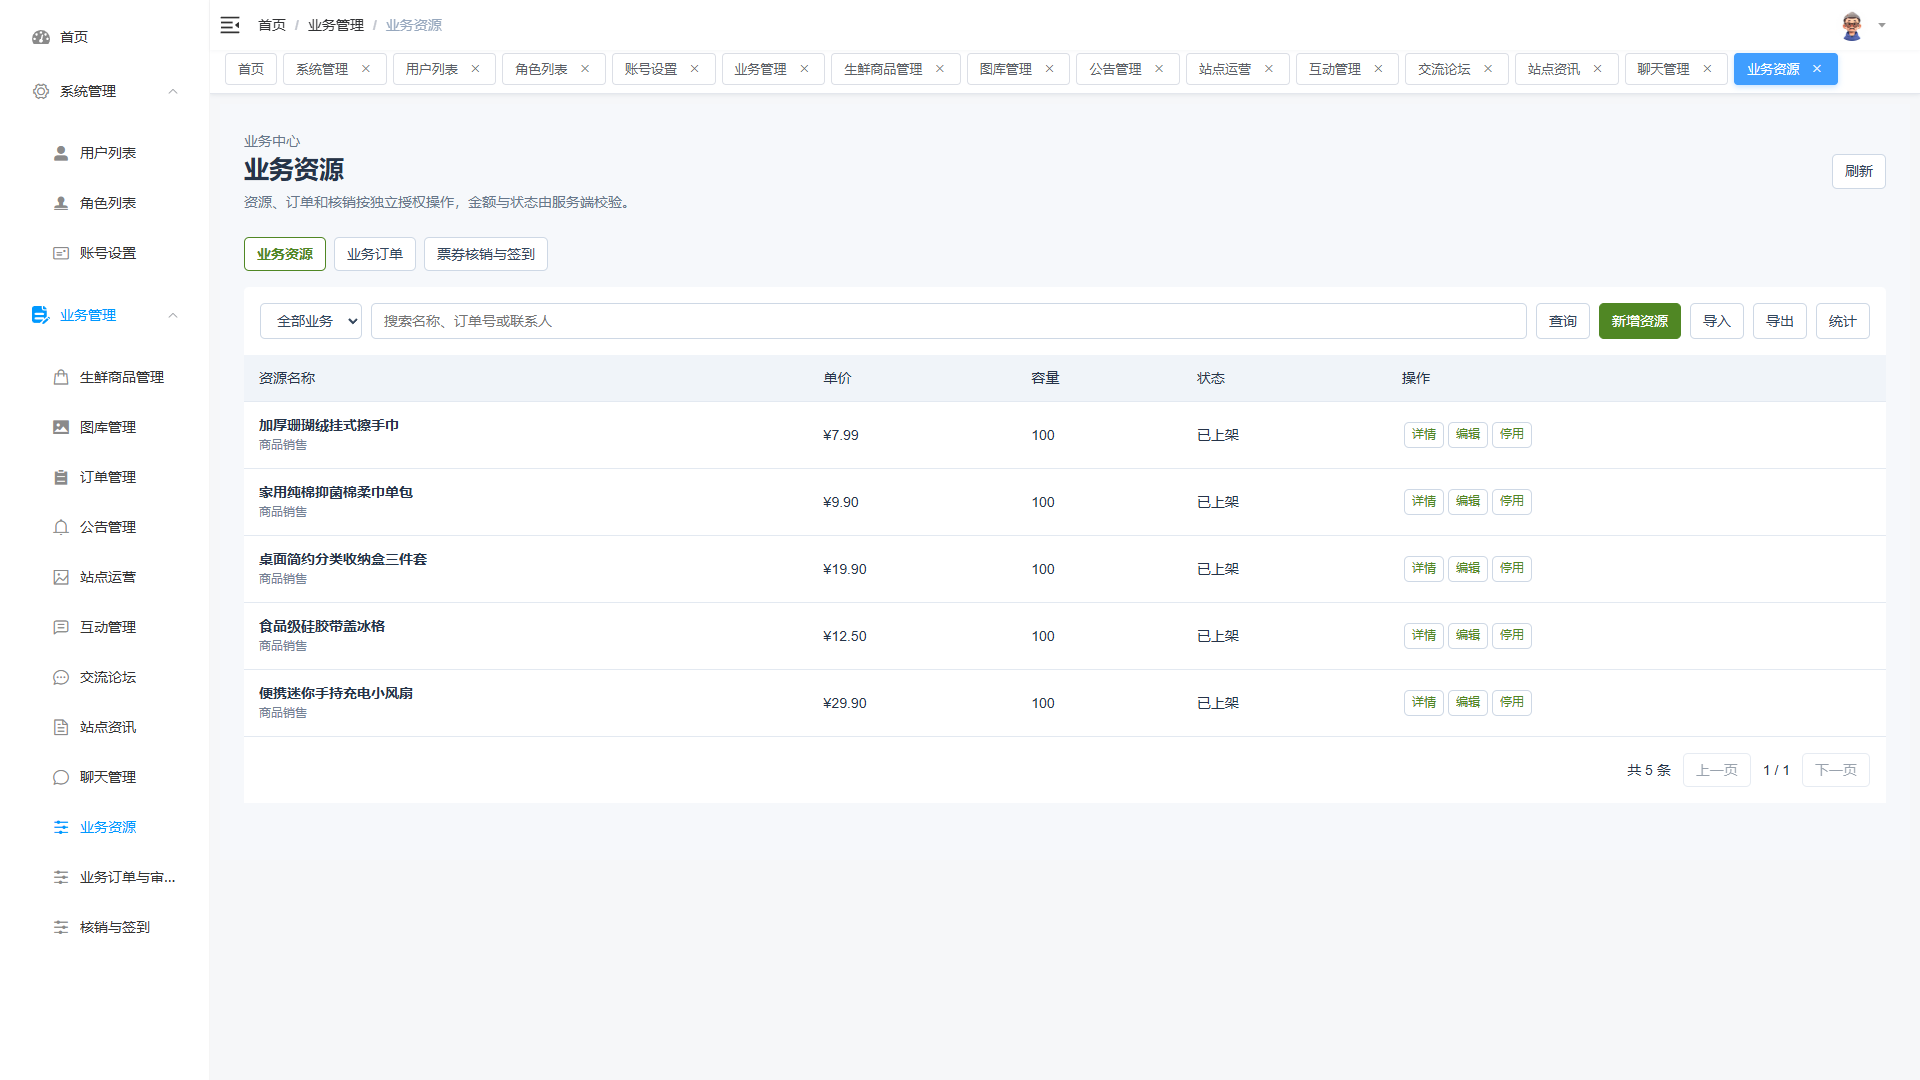Click the card icon for 账号设置
Viewport: 1920px width, 1080px height.
61,253
